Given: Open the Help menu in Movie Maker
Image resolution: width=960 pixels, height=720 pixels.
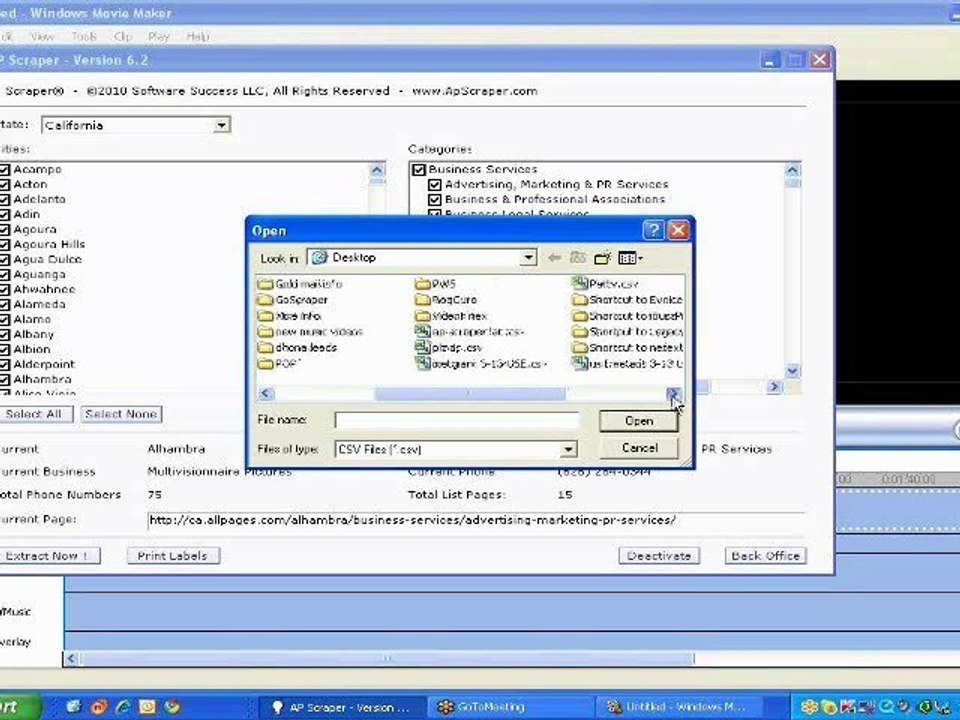Looking at the screenshot, I should pyautogui.click(x=198, y=37).
